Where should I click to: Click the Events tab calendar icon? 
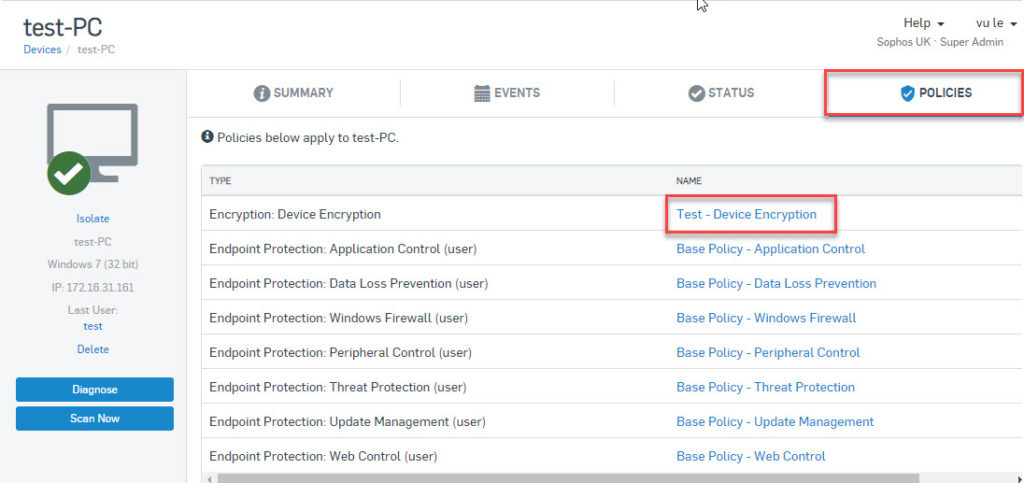click(x=482, y=93)
